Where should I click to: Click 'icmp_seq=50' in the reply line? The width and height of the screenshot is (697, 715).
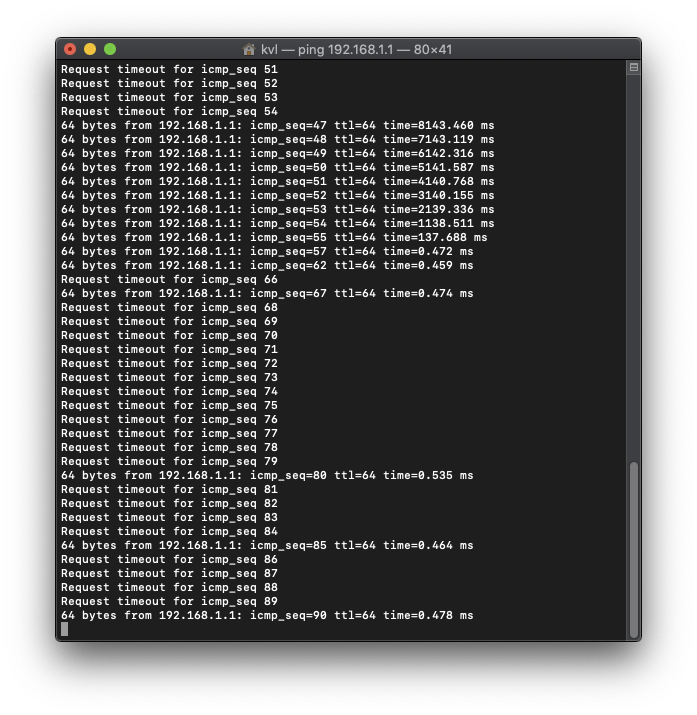pos(288,167)
